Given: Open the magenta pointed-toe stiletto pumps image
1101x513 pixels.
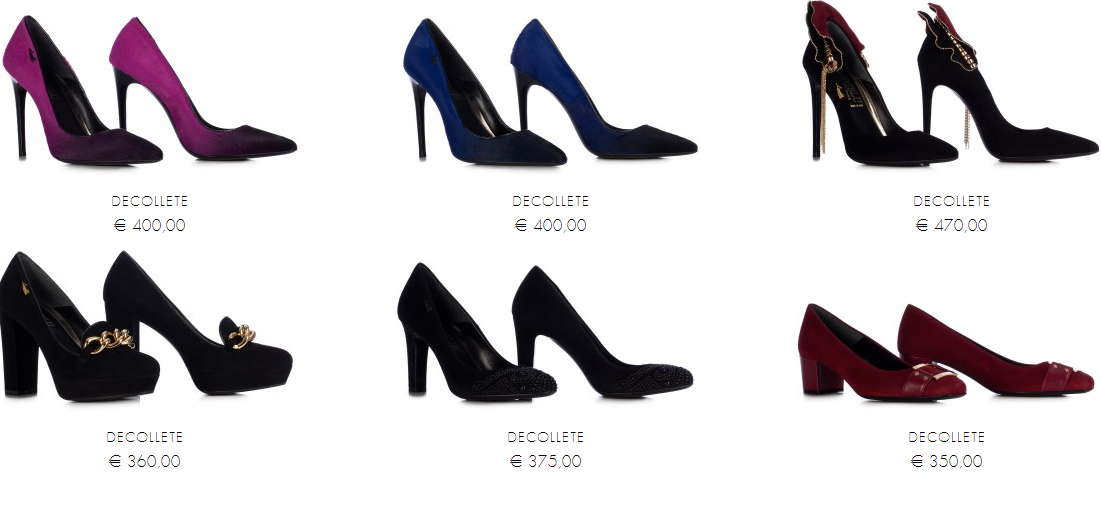Looking at the screenshot, I should [149, 91].
